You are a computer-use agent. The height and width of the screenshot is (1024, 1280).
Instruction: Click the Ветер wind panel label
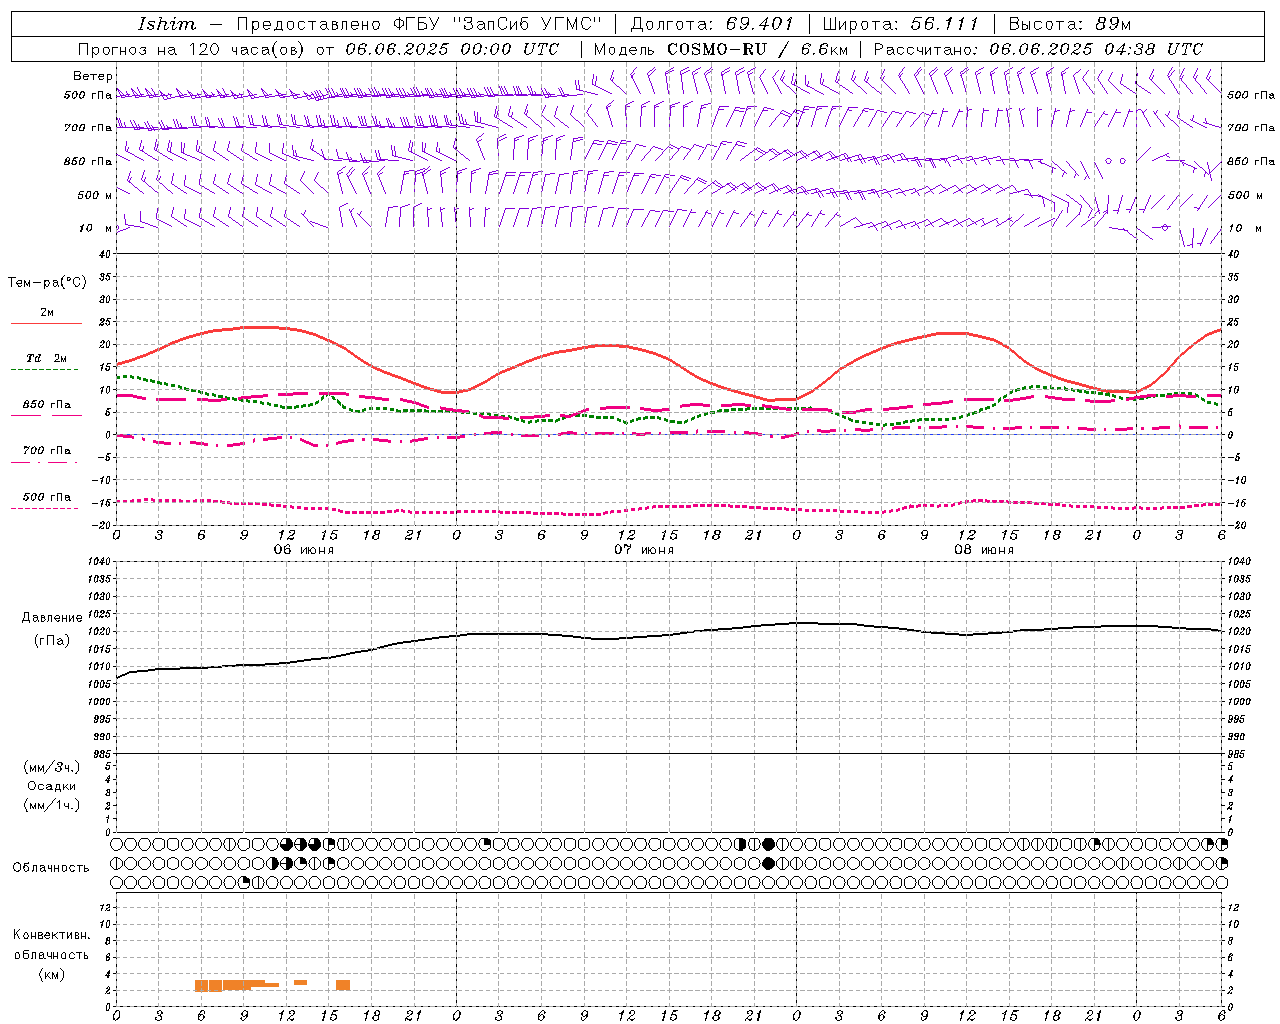[93, 76]
